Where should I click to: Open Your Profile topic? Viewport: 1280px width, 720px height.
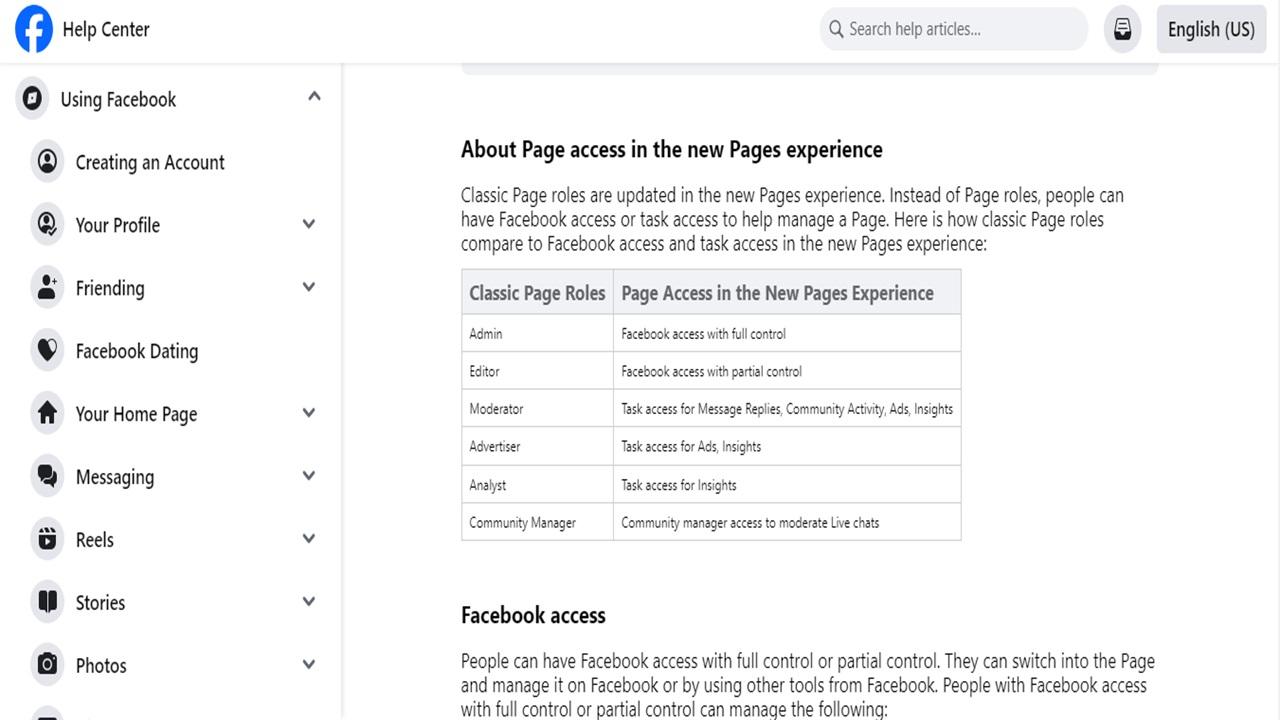click(x=118, y=225)
